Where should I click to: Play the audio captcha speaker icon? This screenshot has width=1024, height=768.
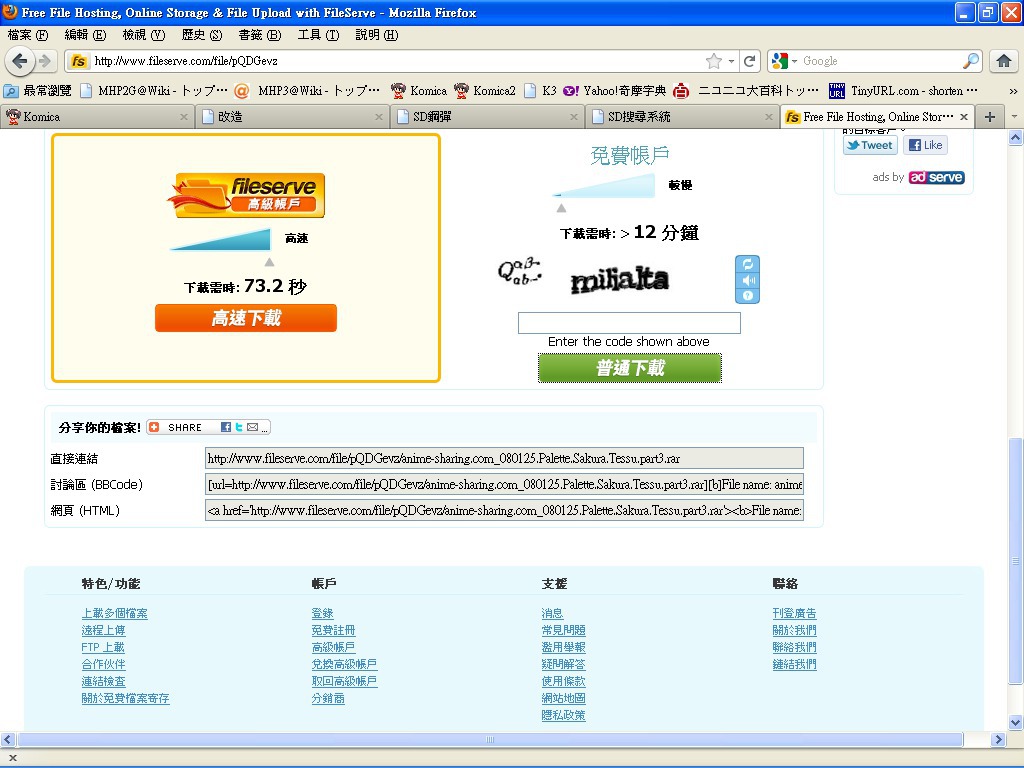tap(748, 280)
